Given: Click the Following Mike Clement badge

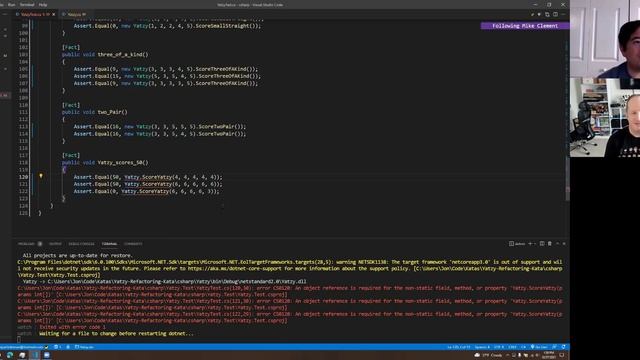Looking at the screenshot, I should [525, 26].
